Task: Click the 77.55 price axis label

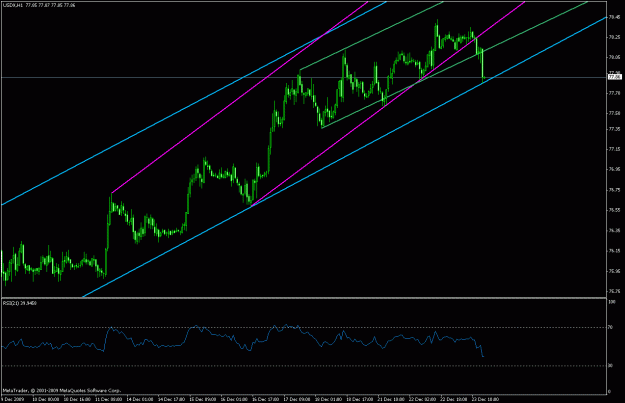Action: click(x=614, y=113)
